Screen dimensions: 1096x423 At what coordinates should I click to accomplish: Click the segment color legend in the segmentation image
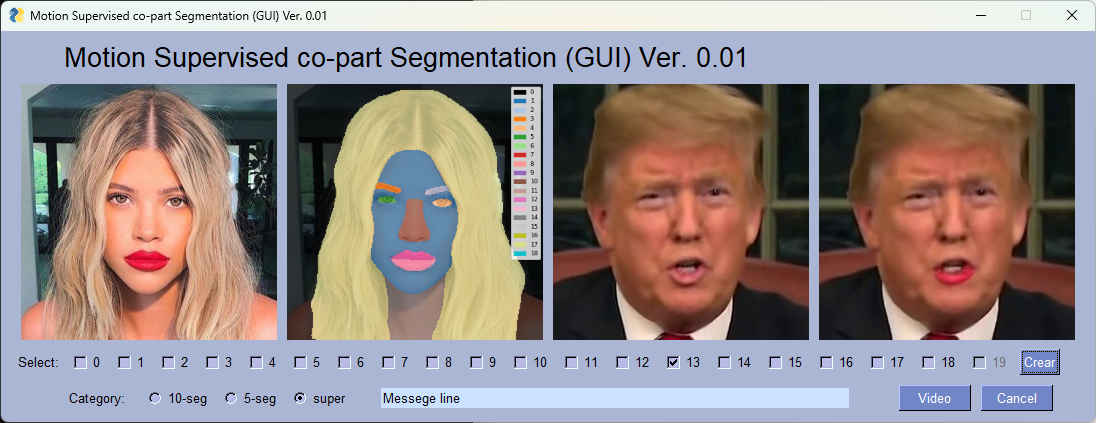pyautogui.click(x=526, y=173)
